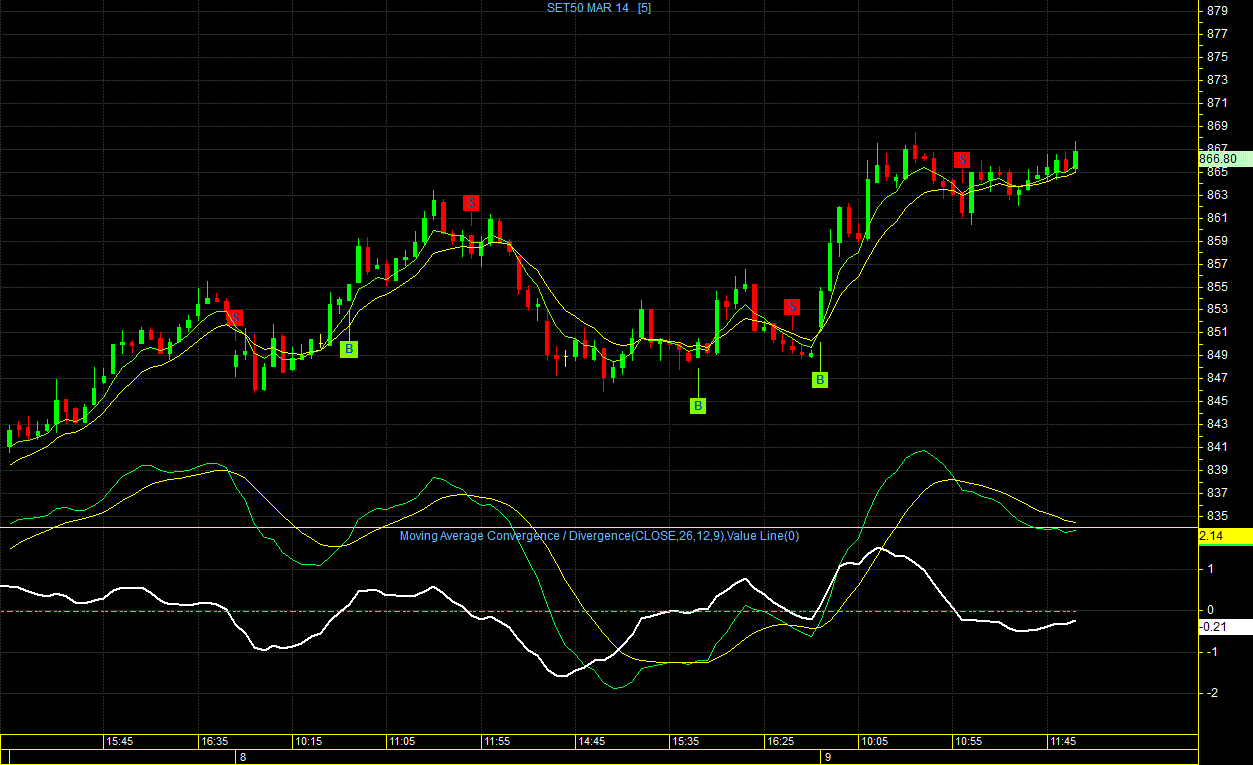The image size is (1253, 765).
Task: Click the date label 9 on bottom axis
Action: point(827,758)
